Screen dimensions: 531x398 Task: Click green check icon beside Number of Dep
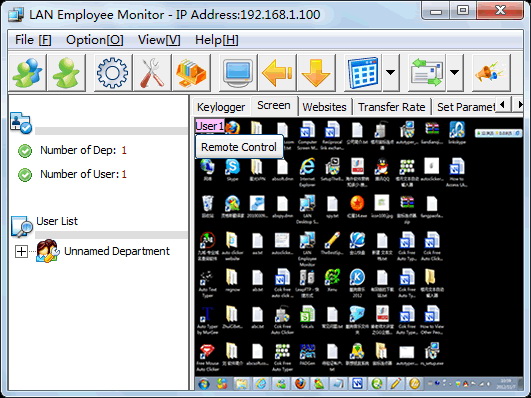click(x=25, y=151)
